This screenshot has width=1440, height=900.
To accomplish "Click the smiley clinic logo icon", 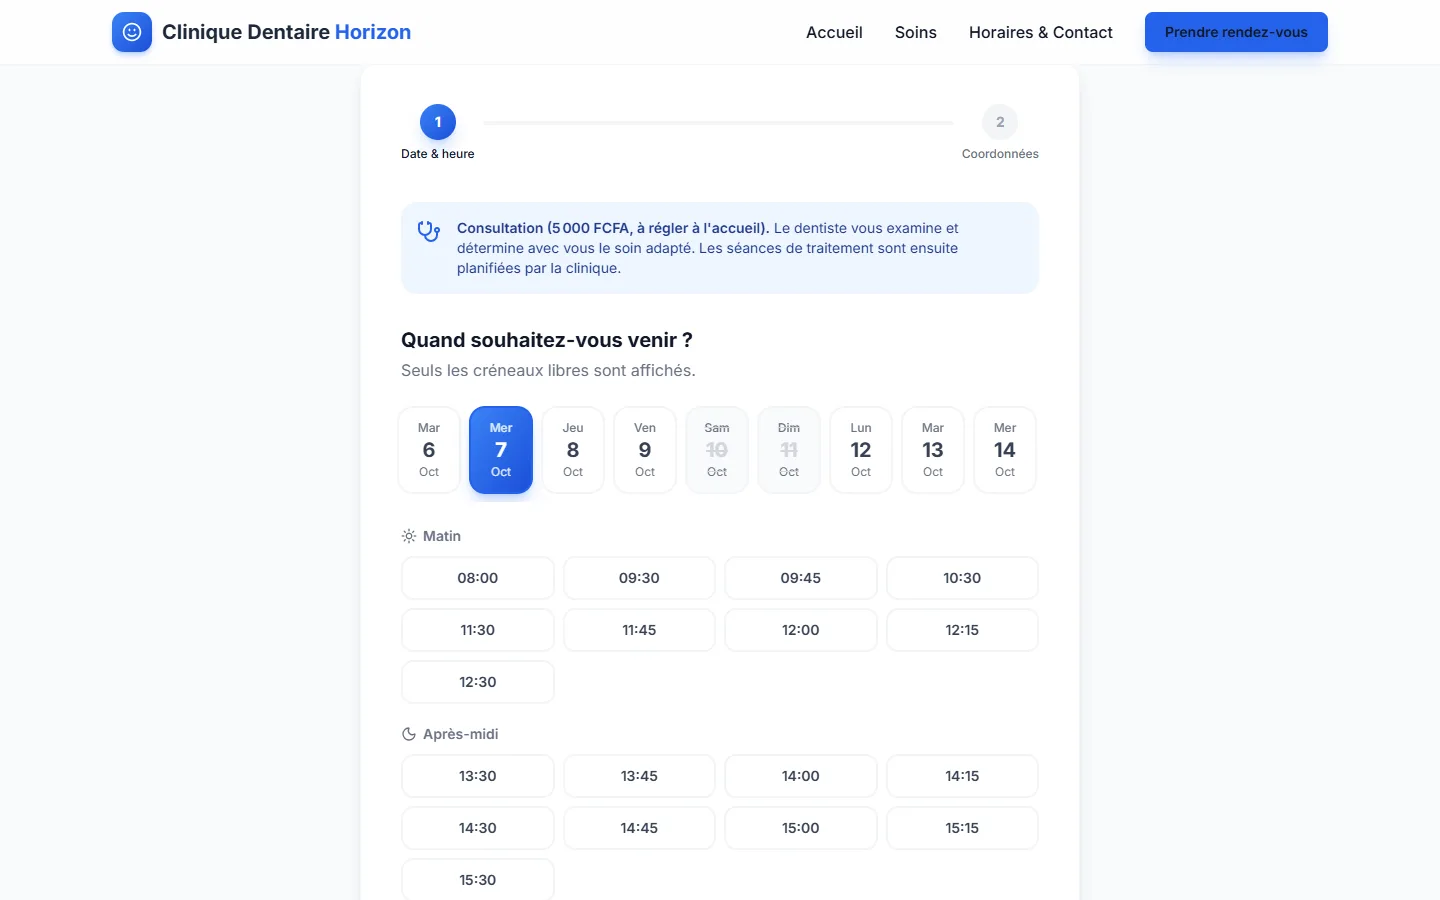I will pyautogui.click(x=132, y=32).
